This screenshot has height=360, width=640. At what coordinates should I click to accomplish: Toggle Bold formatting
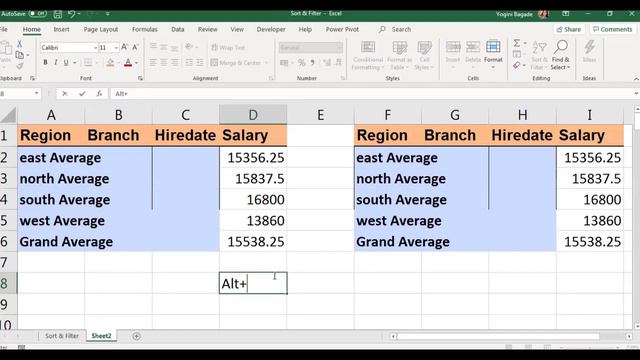tap(45, 62)
